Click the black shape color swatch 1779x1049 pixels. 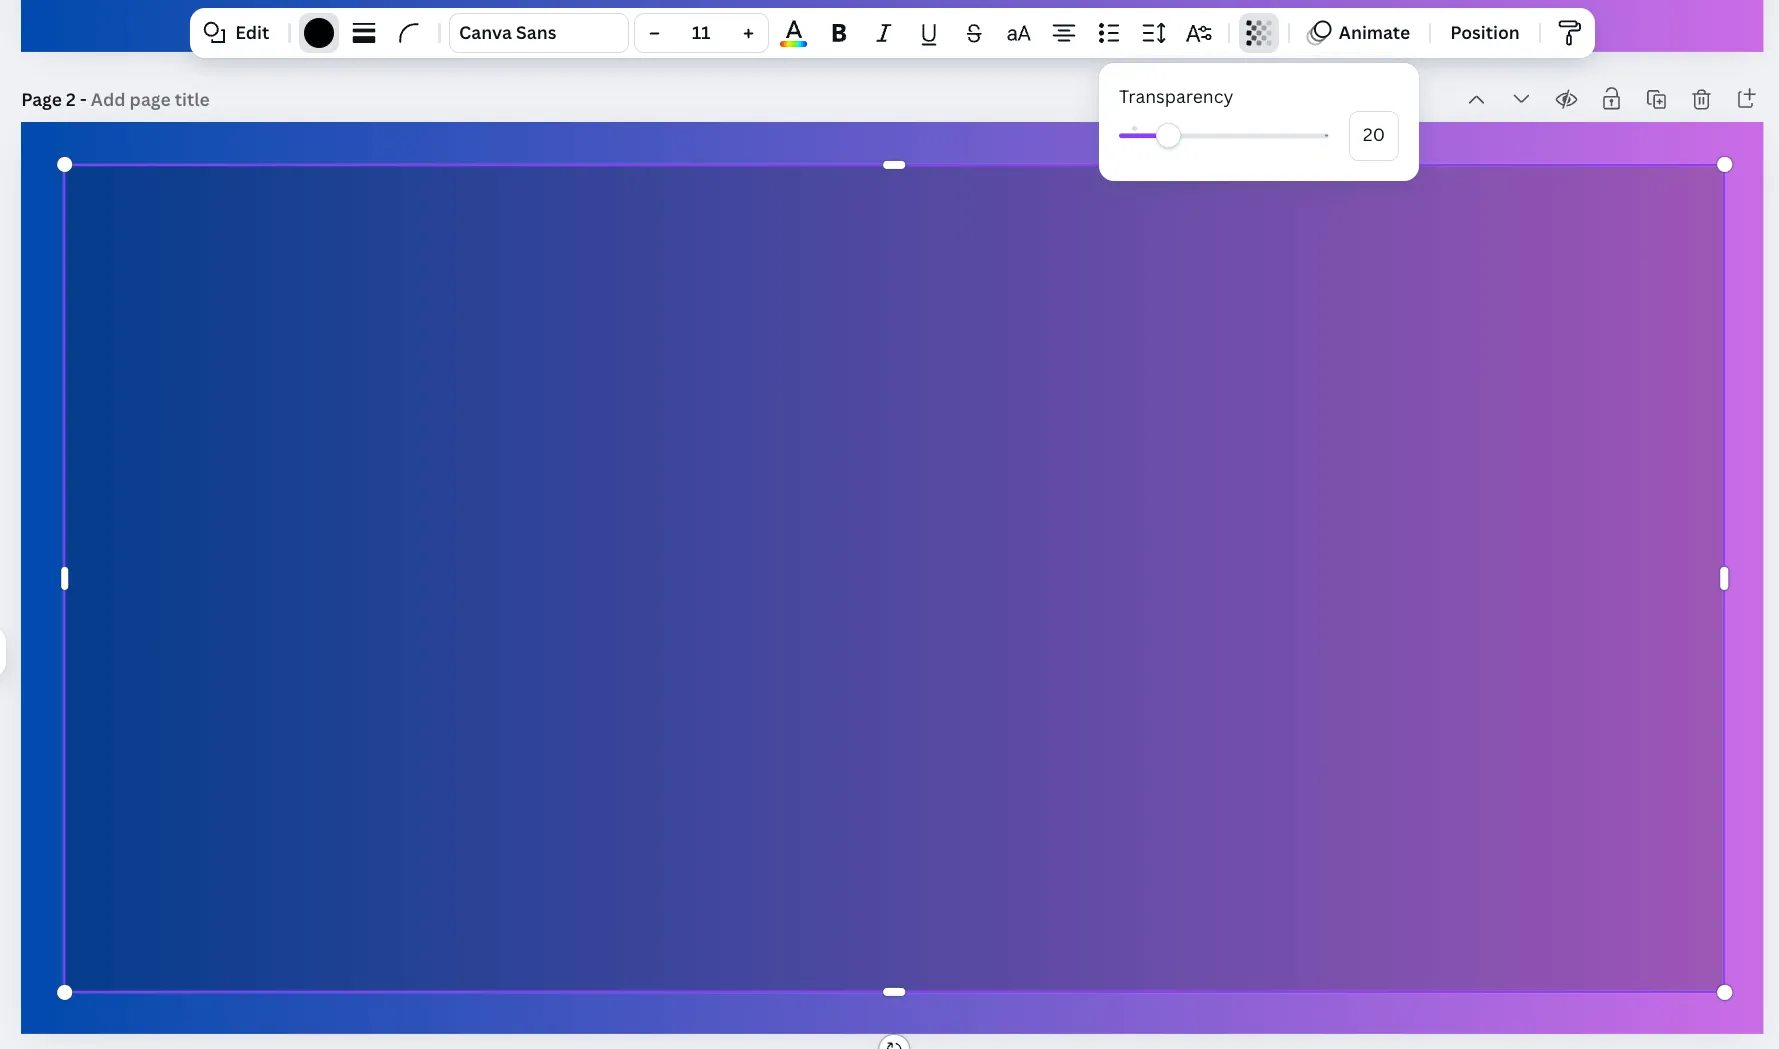click(x=319, y=33)
